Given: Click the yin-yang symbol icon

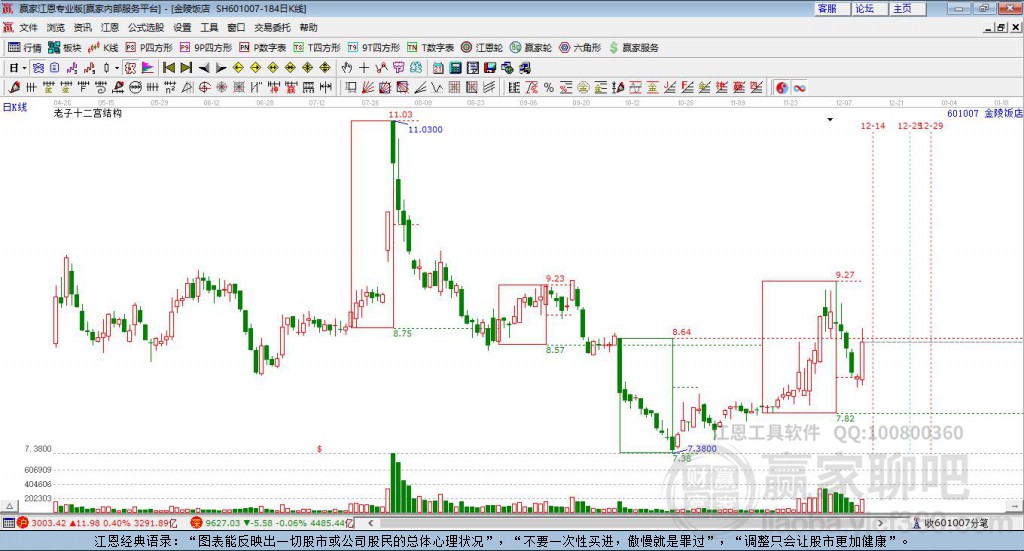Looking at the screenshot, I should click(x=782, y=87).
